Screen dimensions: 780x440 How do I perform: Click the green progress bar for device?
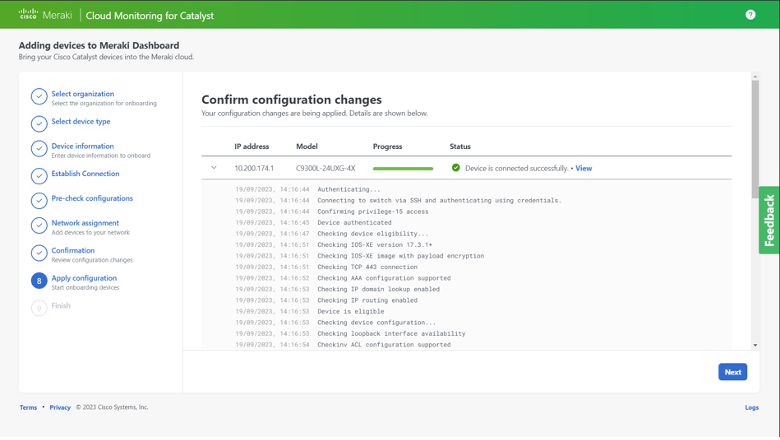[403, 168]
